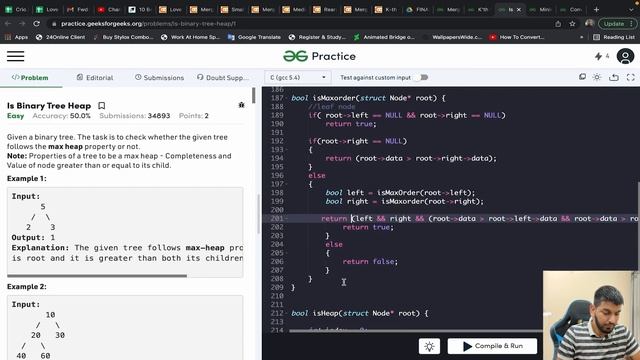The width and height of the screenshot is (640, 360).
Task: Open WallpapersWide bookmark
Action: [452, 37]
